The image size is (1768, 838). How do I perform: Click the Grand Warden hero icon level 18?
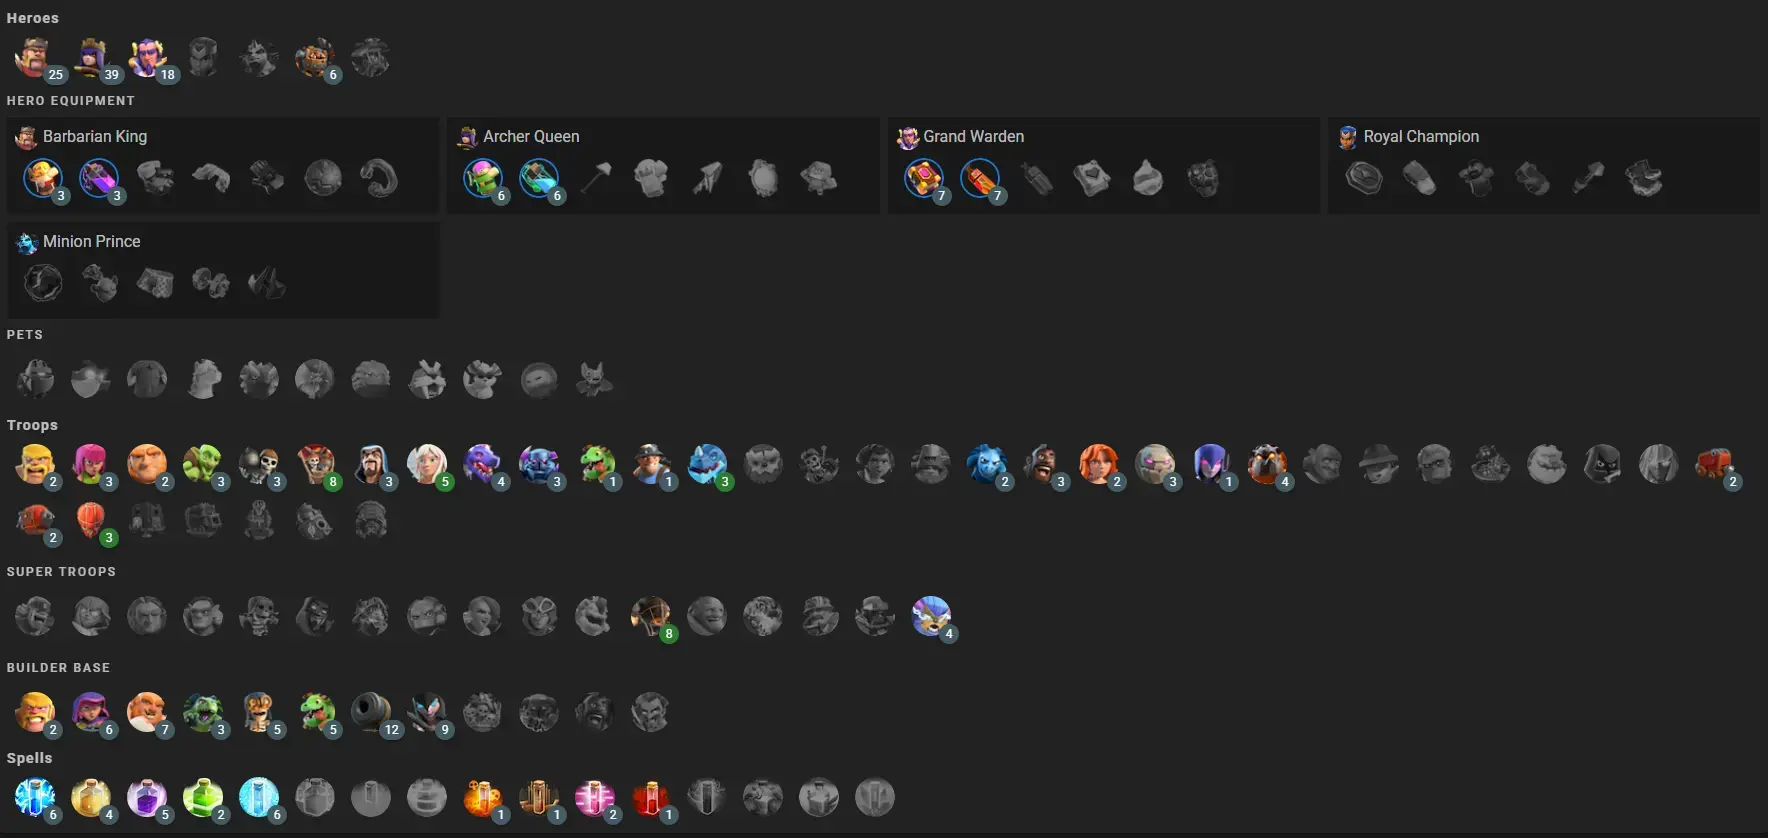click(147, 58)
